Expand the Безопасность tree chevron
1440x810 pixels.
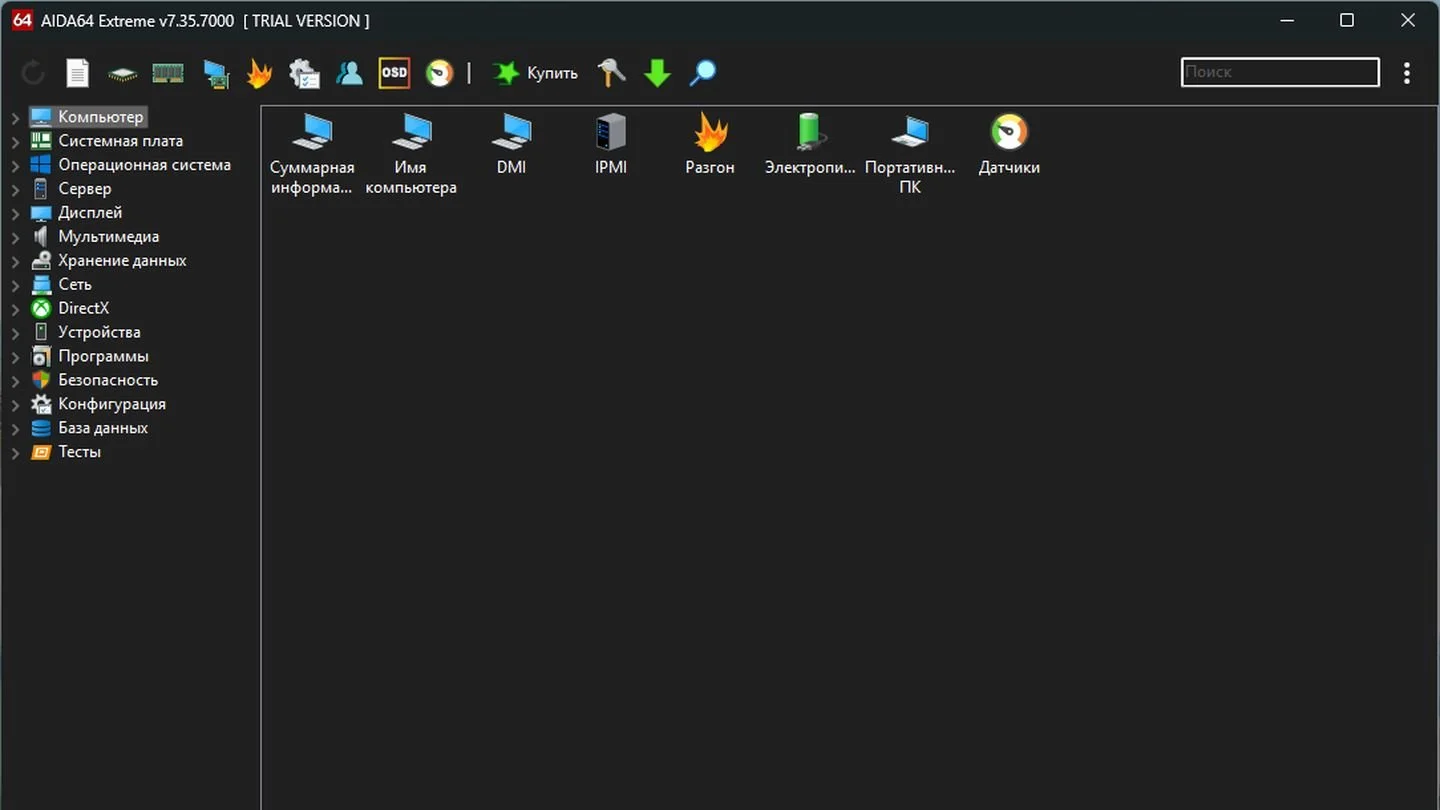[15, 382]
